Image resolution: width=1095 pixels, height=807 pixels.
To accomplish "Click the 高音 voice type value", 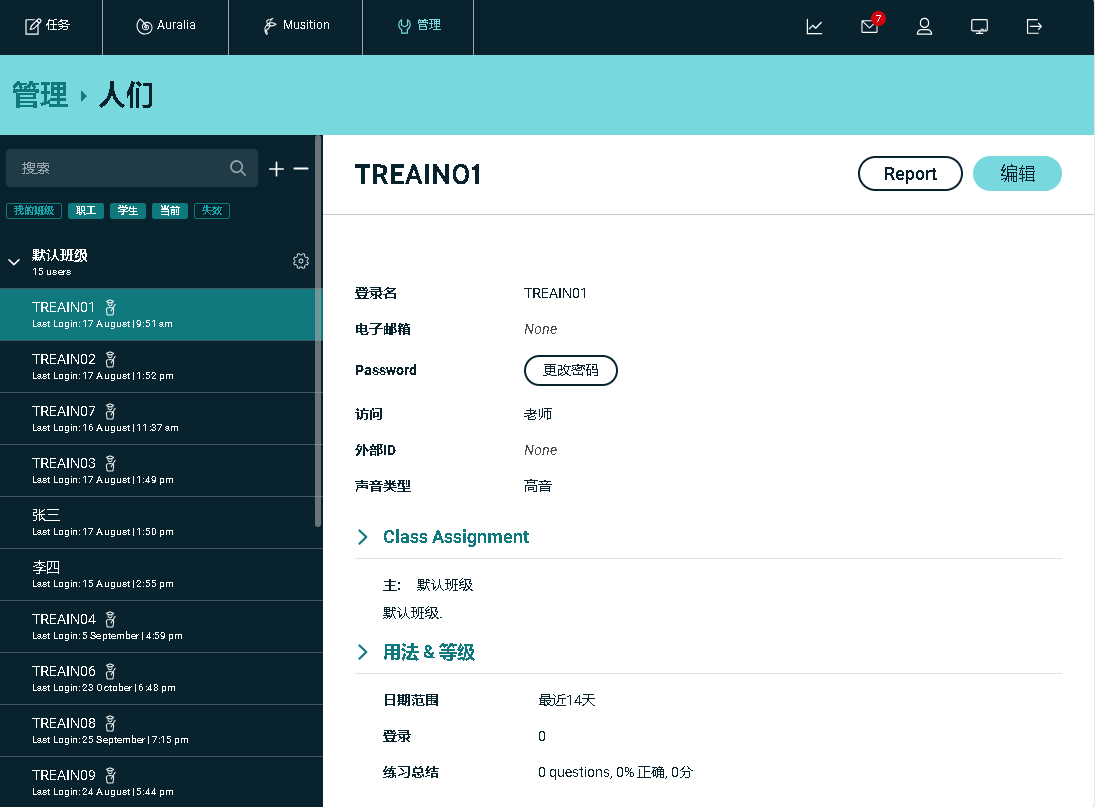I will click(x=538, y=486).
